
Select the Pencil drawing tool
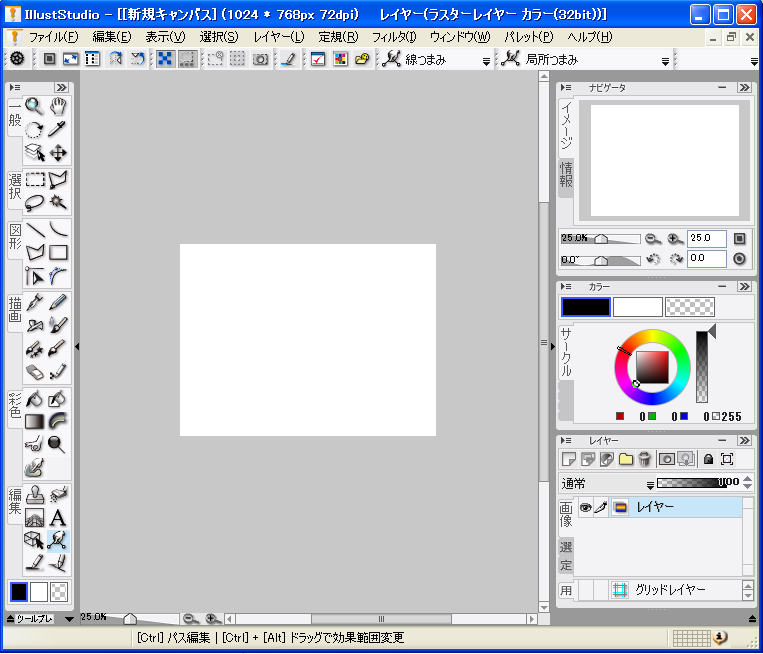(x=58, y=302)
